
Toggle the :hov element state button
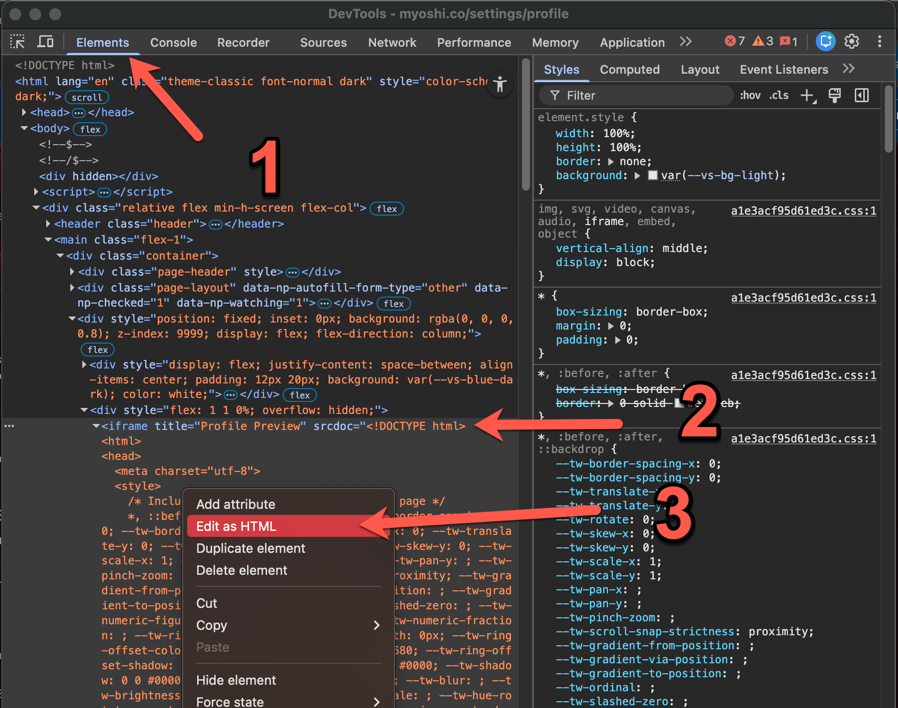pyautogui.click(x=750, y=96)
